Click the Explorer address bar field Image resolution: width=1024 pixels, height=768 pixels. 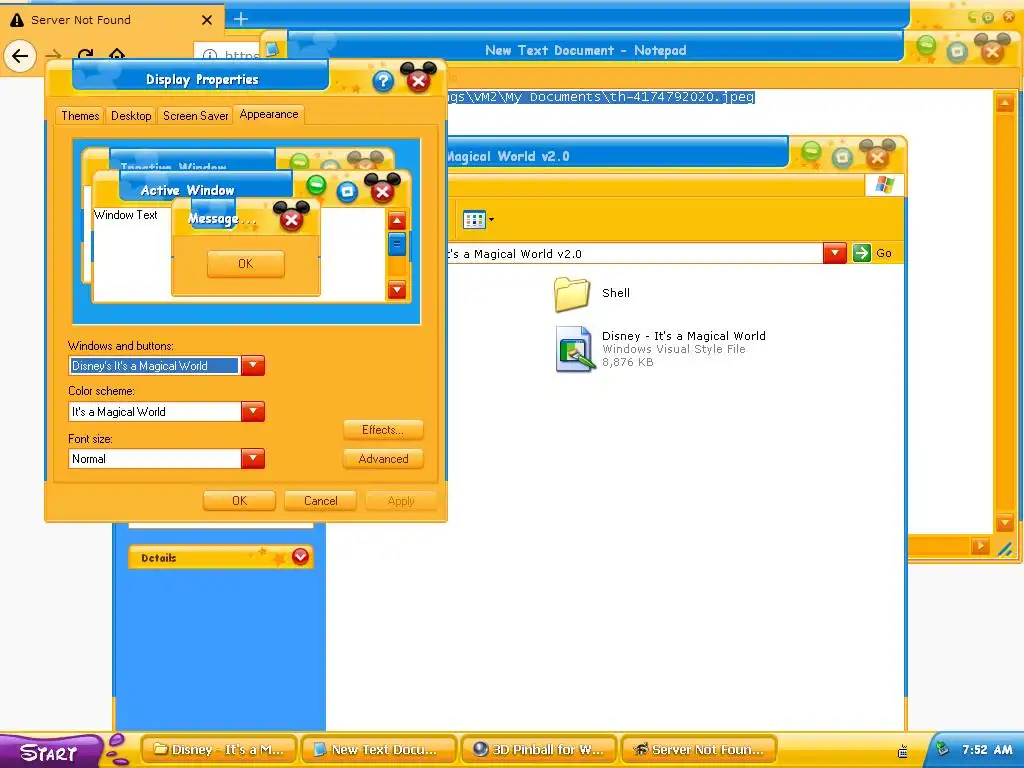[x=633, y=253]
